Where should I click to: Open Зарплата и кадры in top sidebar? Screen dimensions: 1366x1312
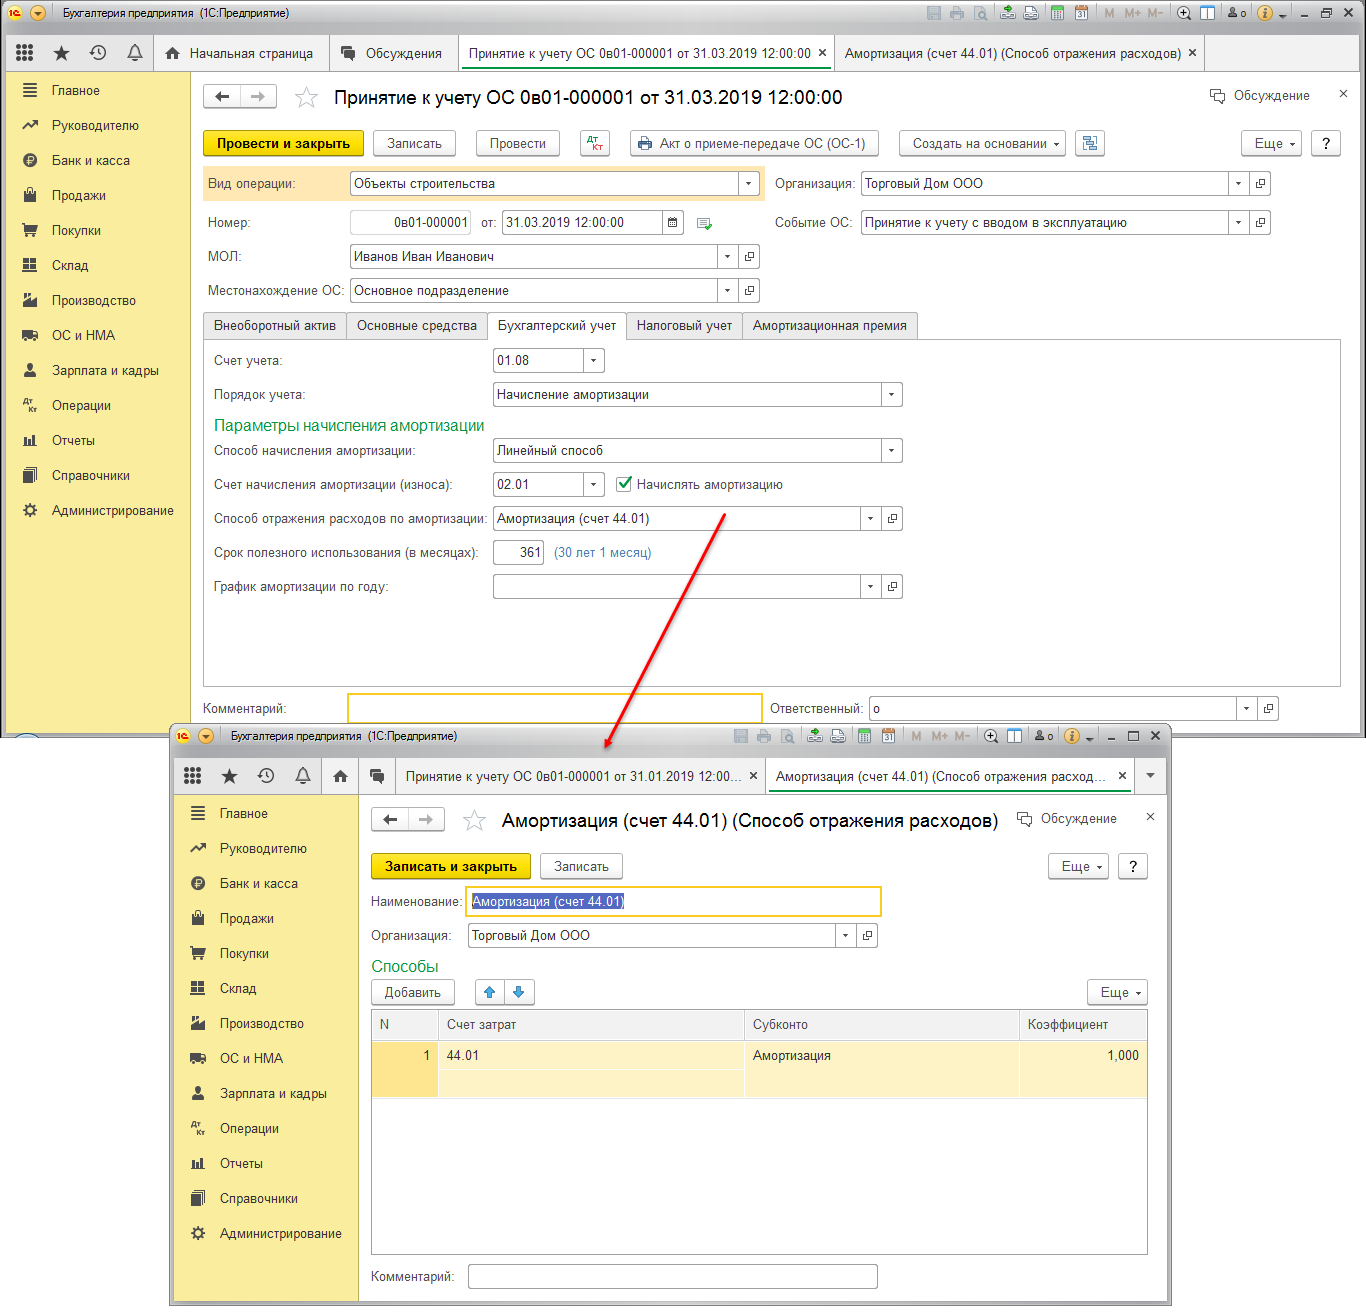(x=105, y=370)
